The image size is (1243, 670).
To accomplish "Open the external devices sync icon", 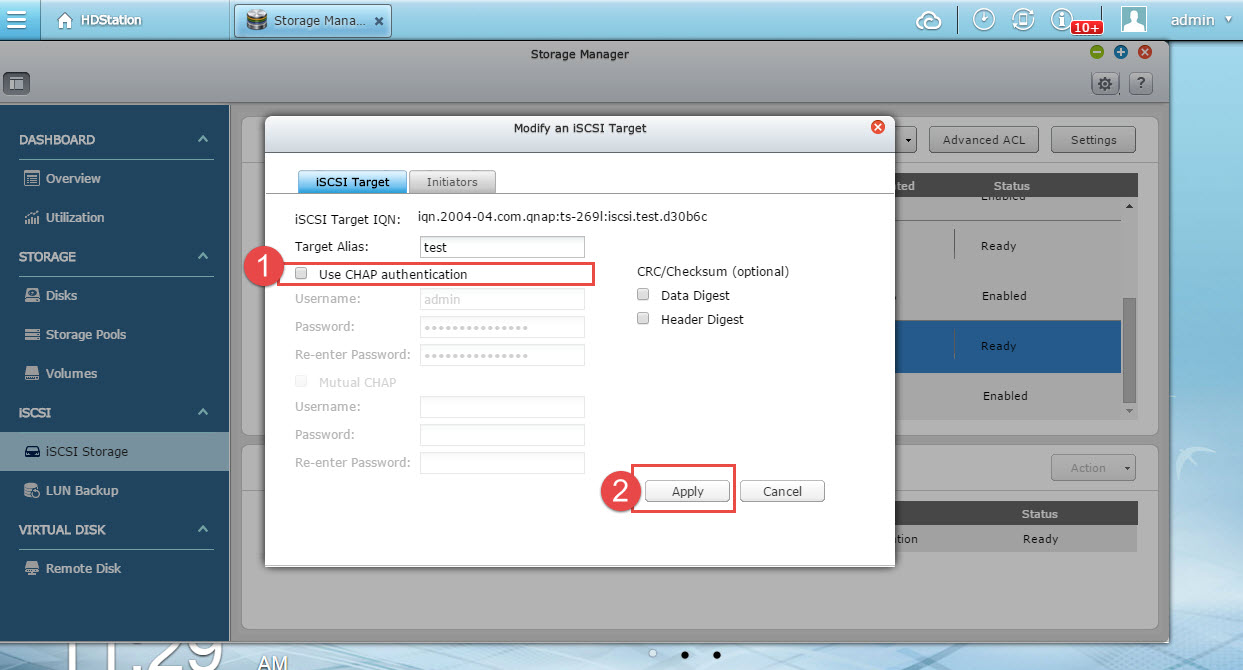I will [x=1023, y=19].
